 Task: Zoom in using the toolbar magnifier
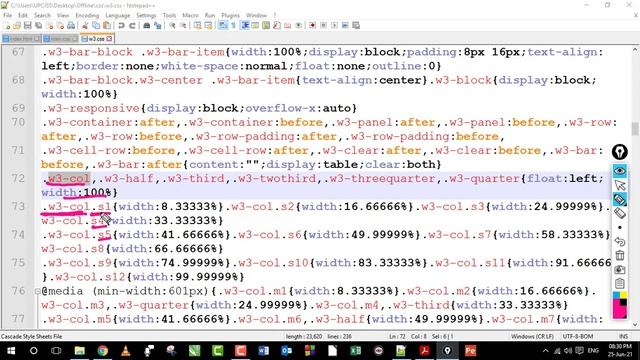pos(172,25)
